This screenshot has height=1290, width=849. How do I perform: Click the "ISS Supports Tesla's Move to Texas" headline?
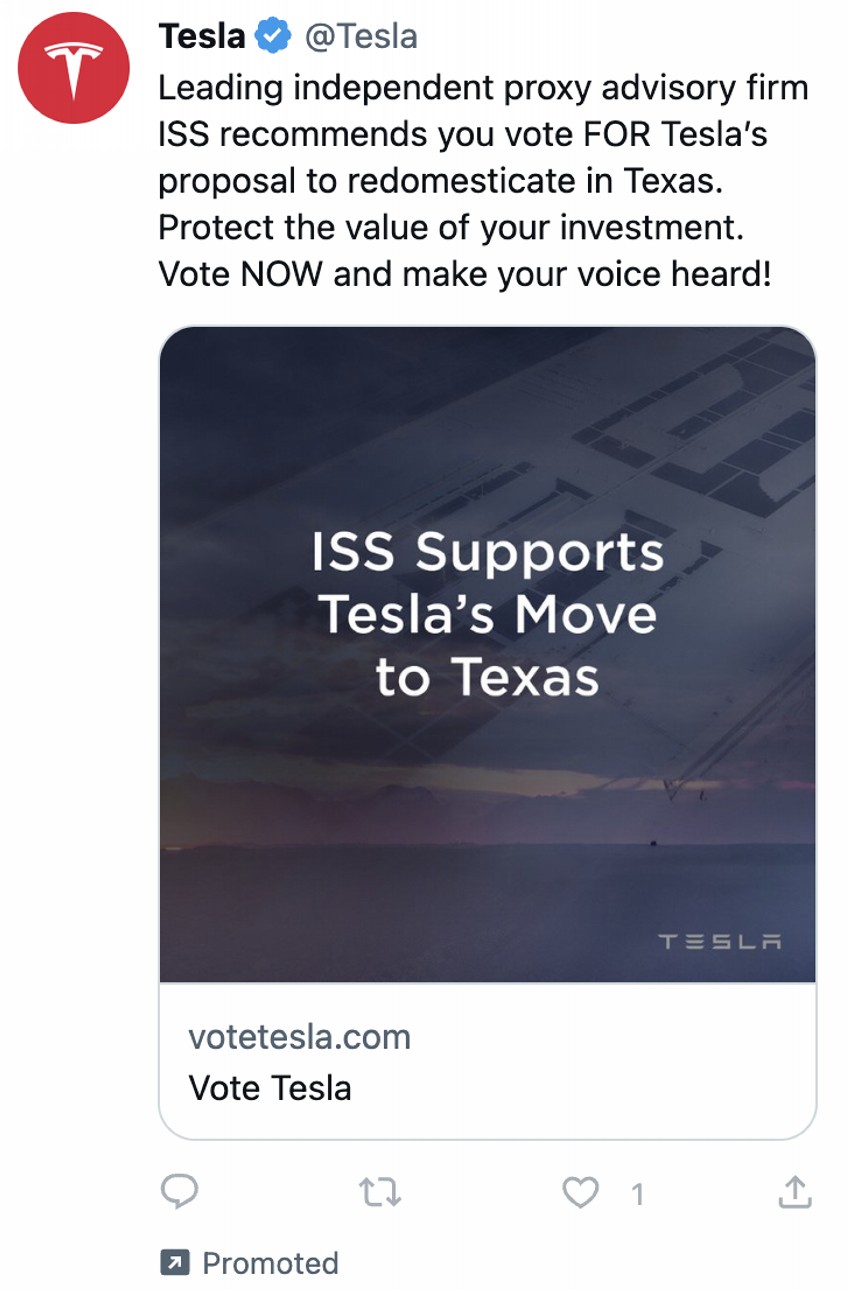487,614
